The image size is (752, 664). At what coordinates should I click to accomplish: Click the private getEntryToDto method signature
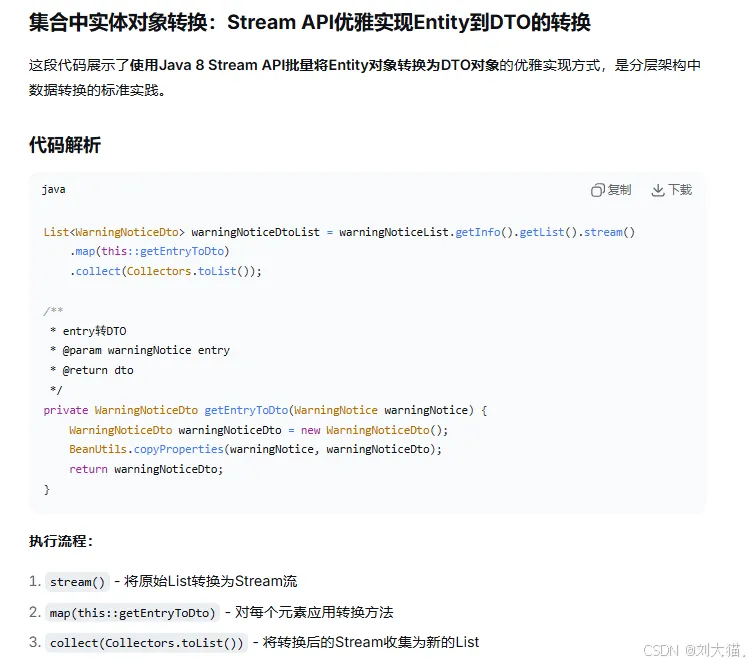coord(265,410)
